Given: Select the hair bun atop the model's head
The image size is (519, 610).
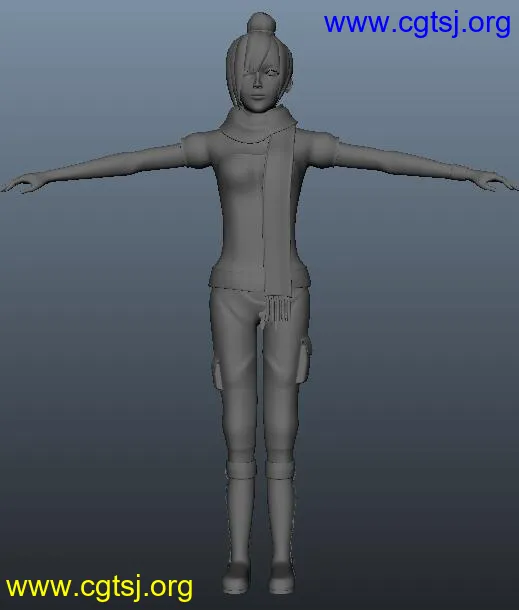Looking at the screenshot, I should pyautogui.click(x=261, y=23).
